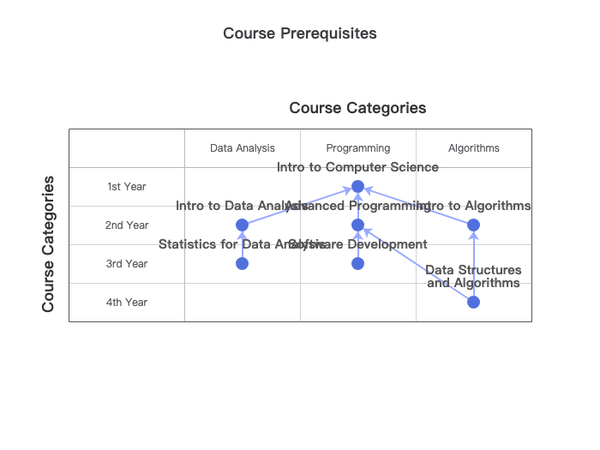600x450 pixels.
Task: Select the 1st Year row label
Action: 127,187
